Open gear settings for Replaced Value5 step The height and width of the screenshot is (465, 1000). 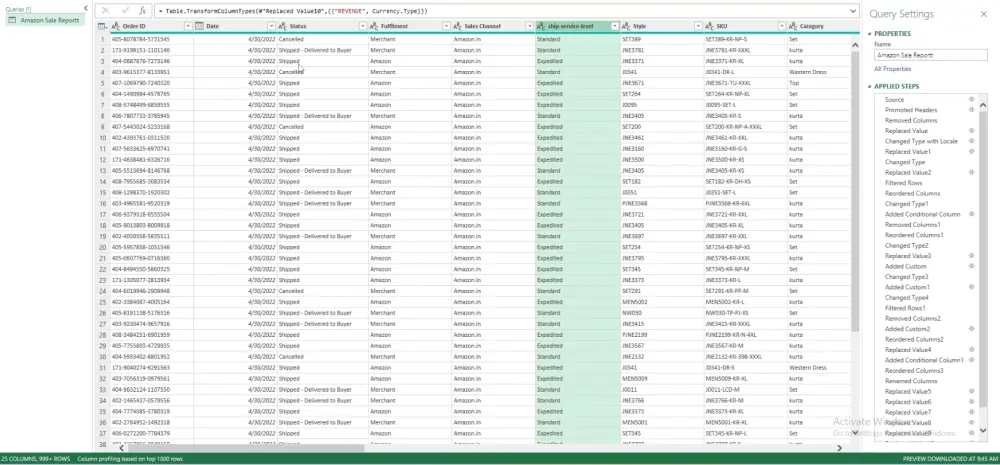(971, 391)
